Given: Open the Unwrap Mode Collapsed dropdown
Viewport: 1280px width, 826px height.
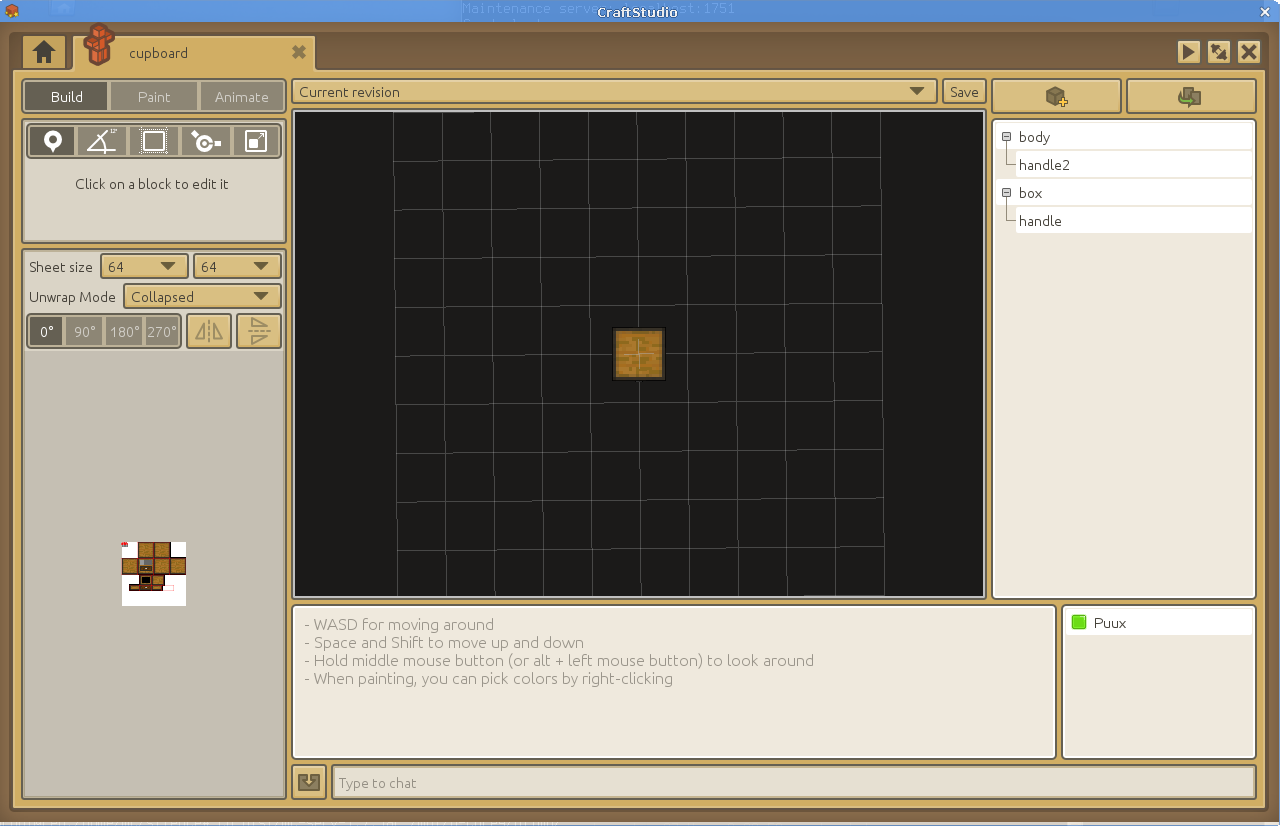Looking at the screenshot, I should [202, 297].
